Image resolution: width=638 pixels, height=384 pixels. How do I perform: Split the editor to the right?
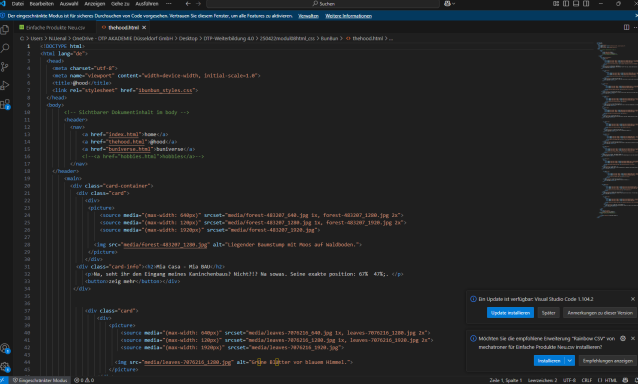click(x=627, y=27)
